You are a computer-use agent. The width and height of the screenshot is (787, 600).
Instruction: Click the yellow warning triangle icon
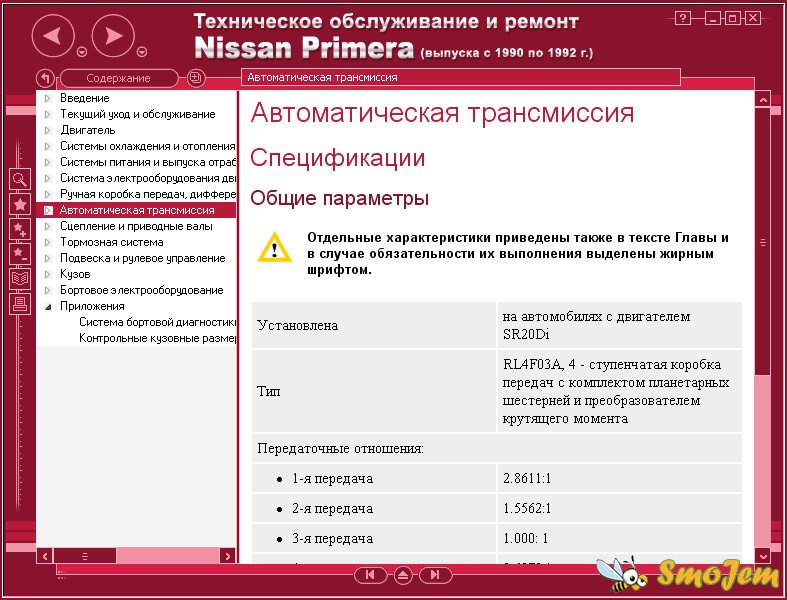coord(274,247)
